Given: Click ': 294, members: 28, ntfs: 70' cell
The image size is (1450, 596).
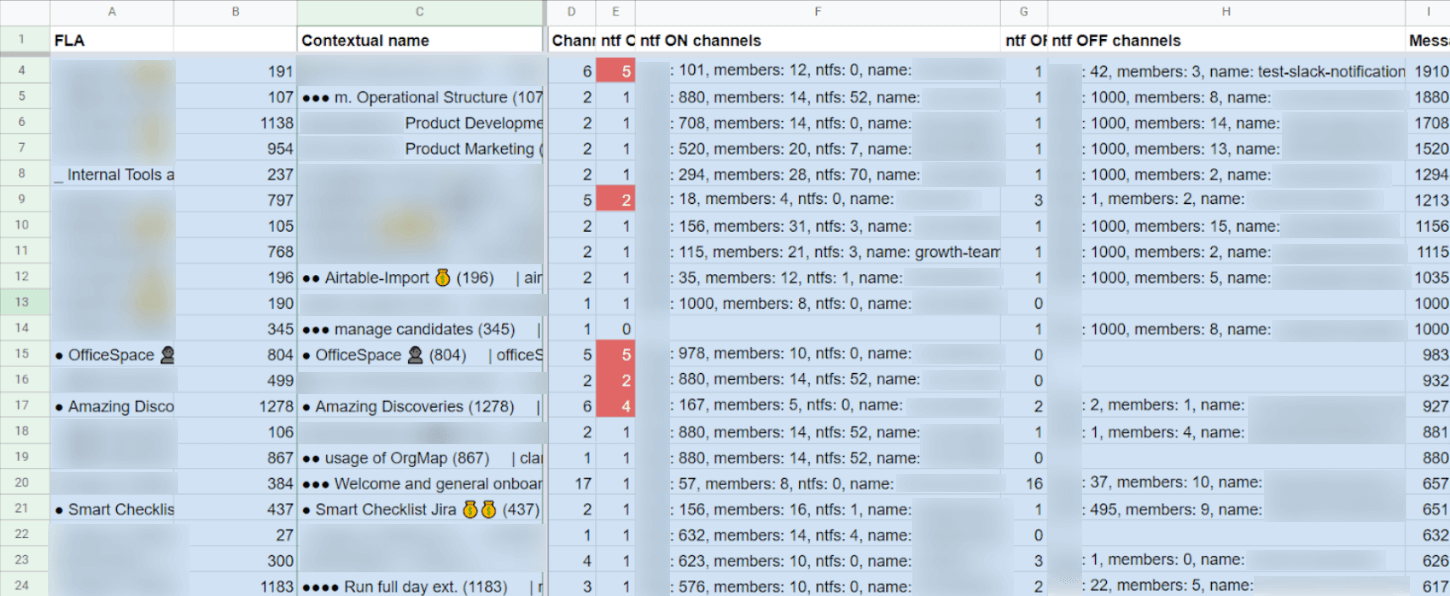Looking at the screenshot, I should click(818, 175).
